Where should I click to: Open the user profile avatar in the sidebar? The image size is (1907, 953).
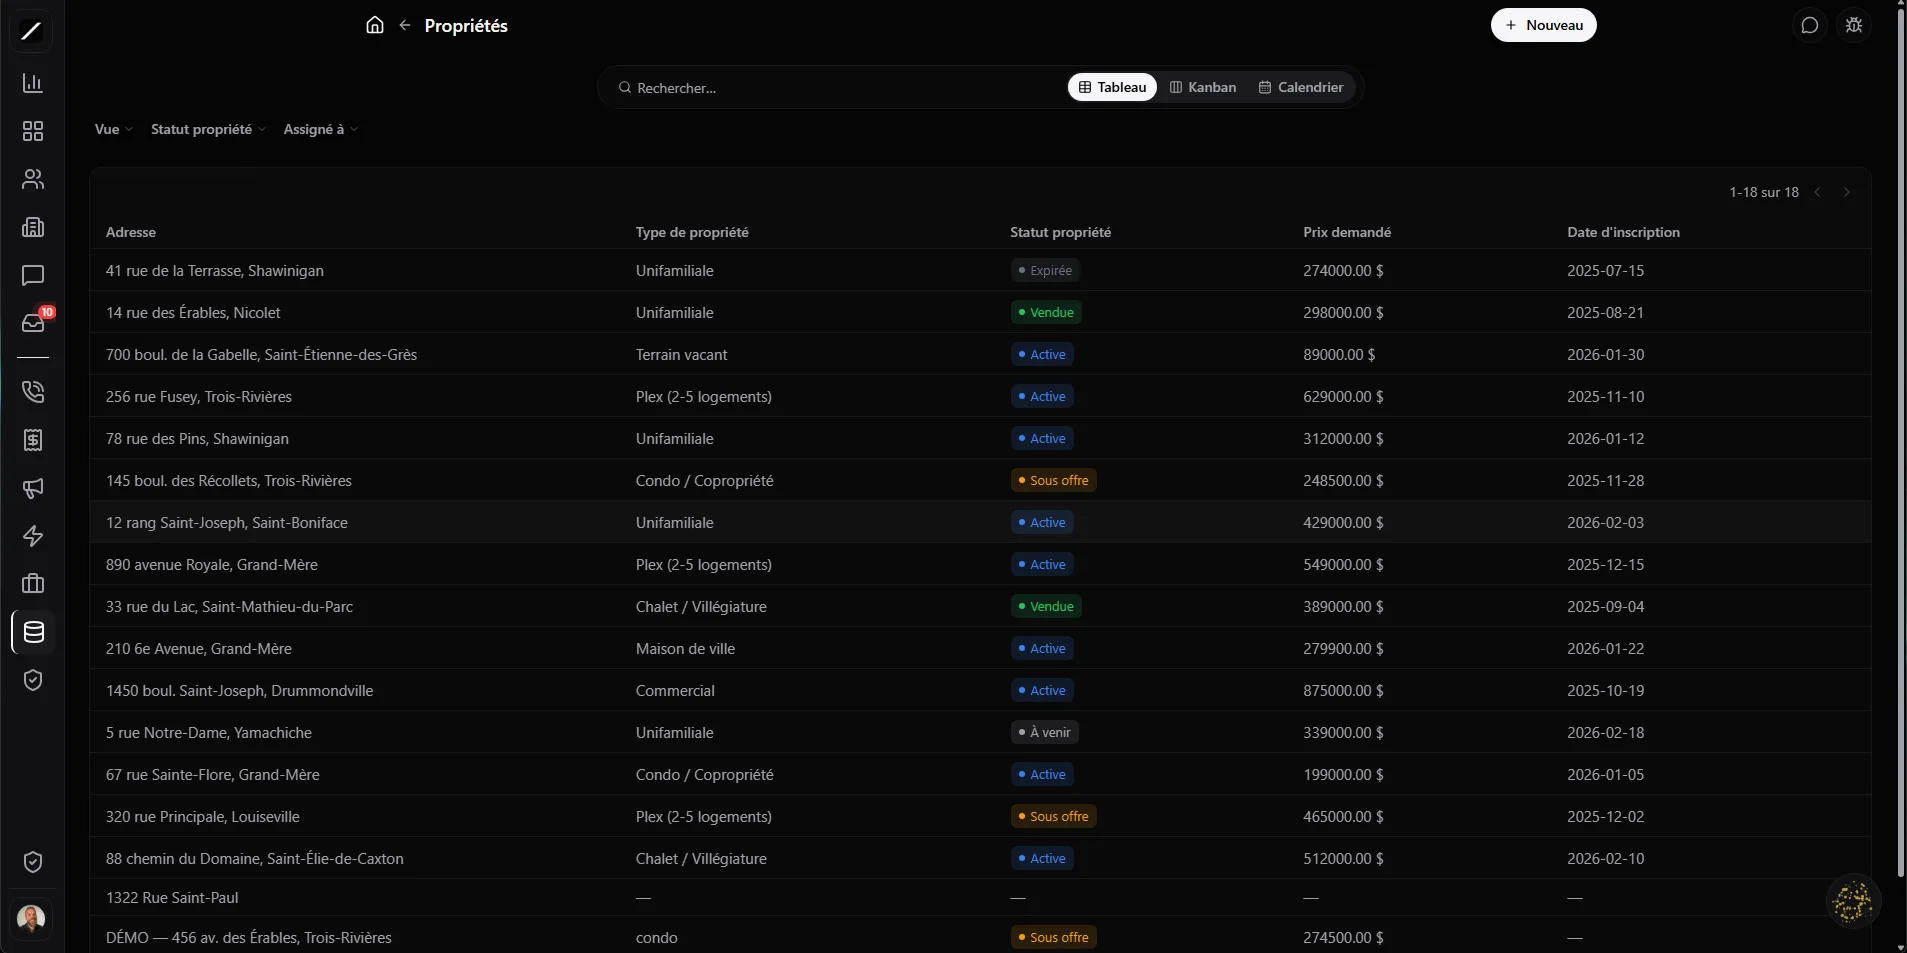(x=32, y=918)
